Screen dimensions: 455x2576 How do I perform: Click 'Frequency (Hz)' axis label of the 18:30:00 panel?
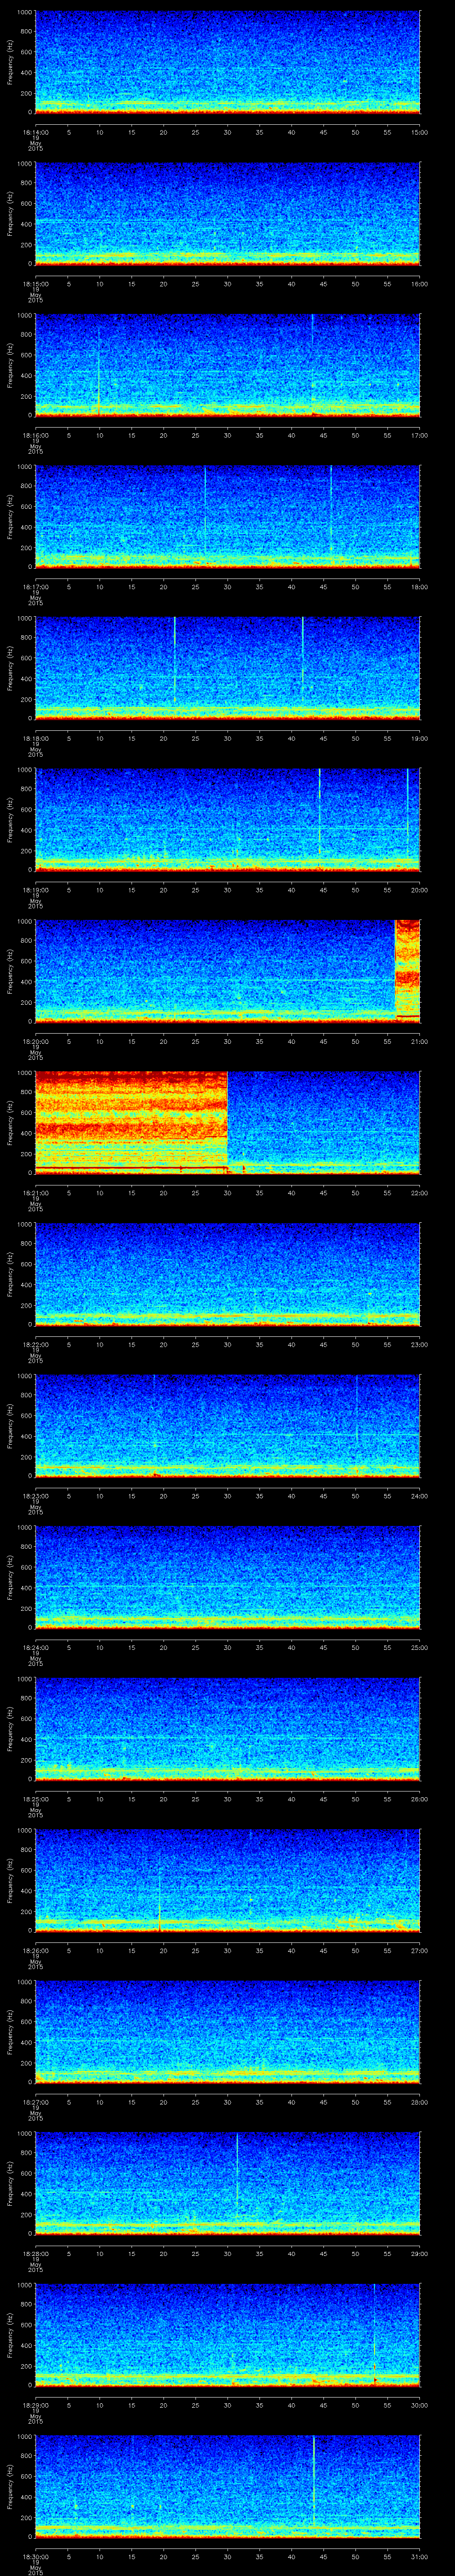(x=10, y=2488)
